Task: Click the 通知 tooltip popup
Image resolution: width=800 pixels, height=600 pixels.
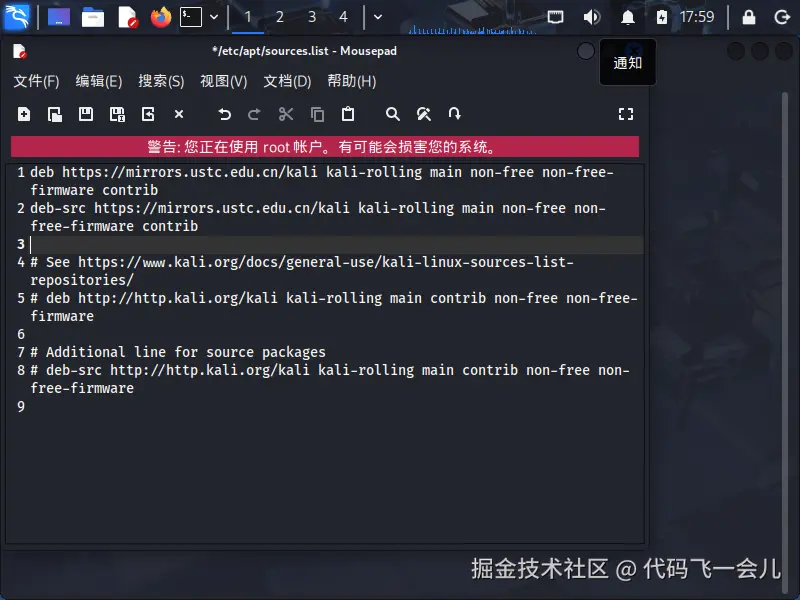Action: (x=628, y=63)
